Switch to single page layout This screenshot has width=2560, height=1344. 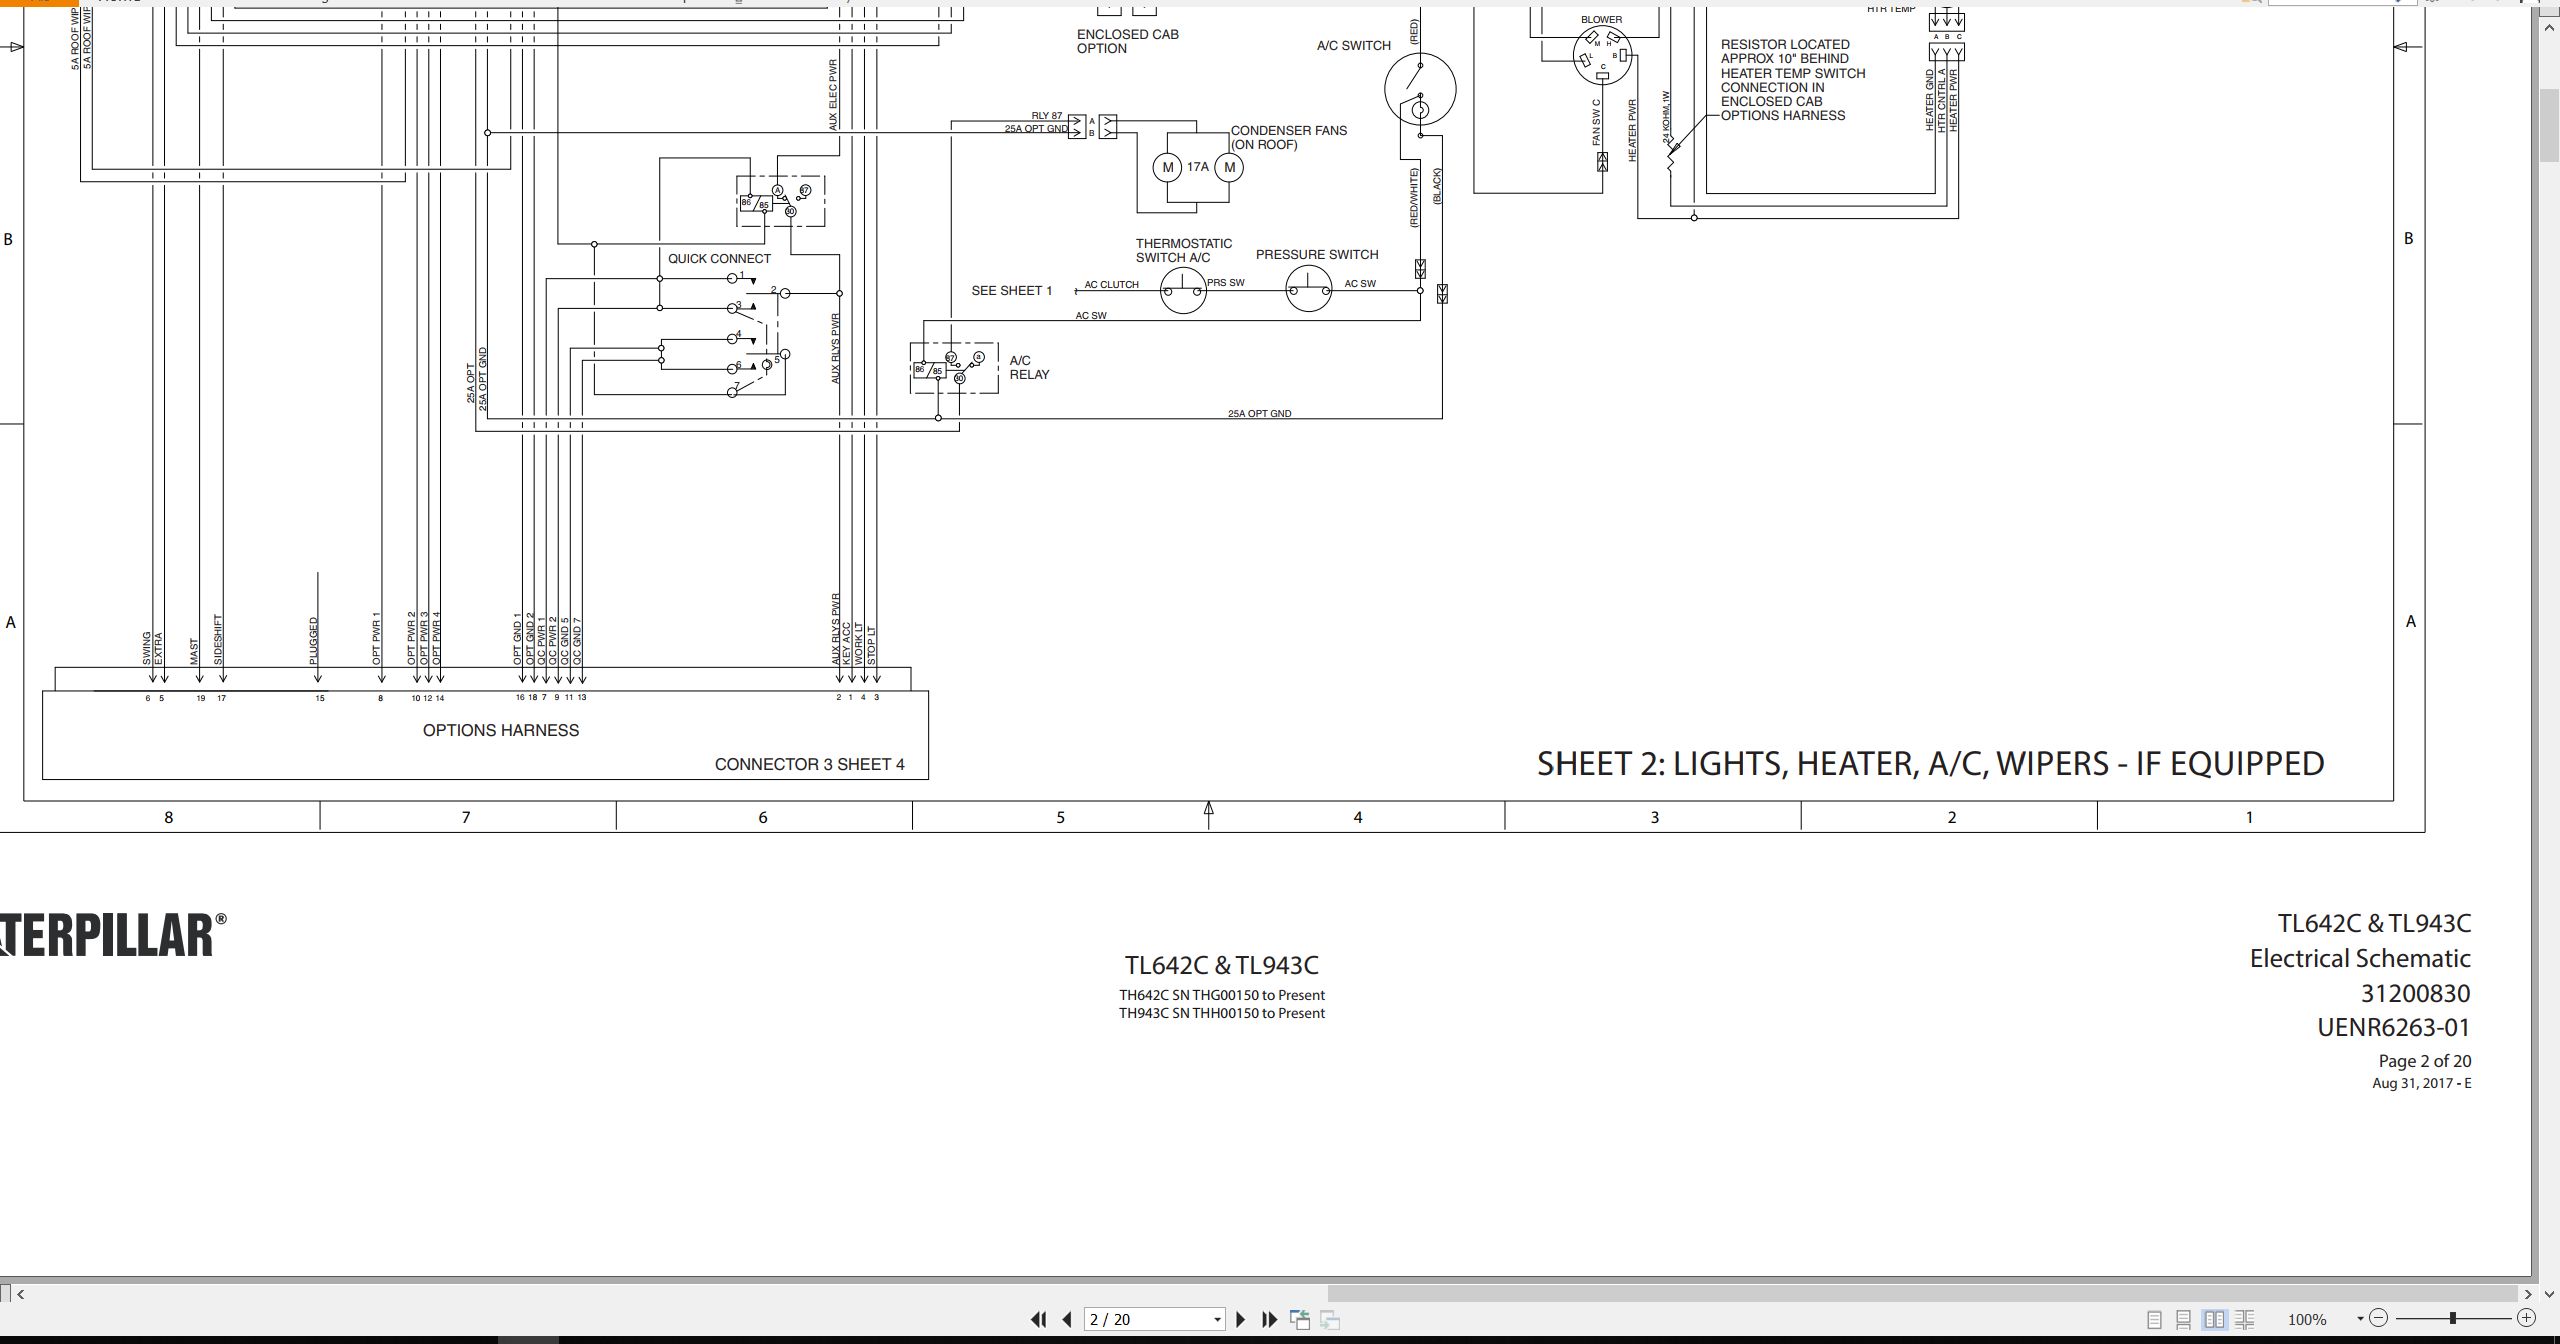[x=2155, y=1320]
